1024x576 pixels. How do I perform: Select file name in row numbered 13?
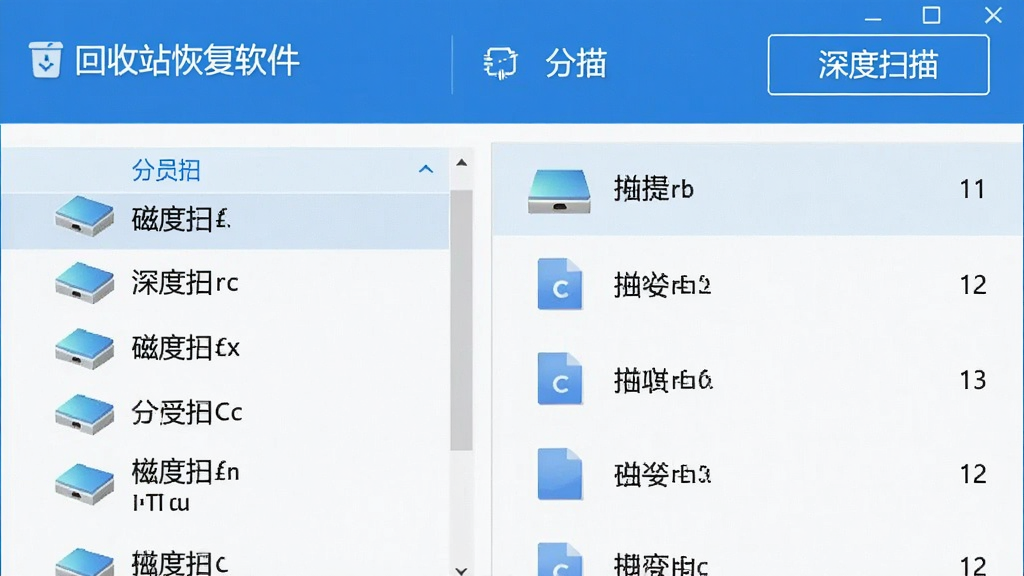(x=663, y=380)
